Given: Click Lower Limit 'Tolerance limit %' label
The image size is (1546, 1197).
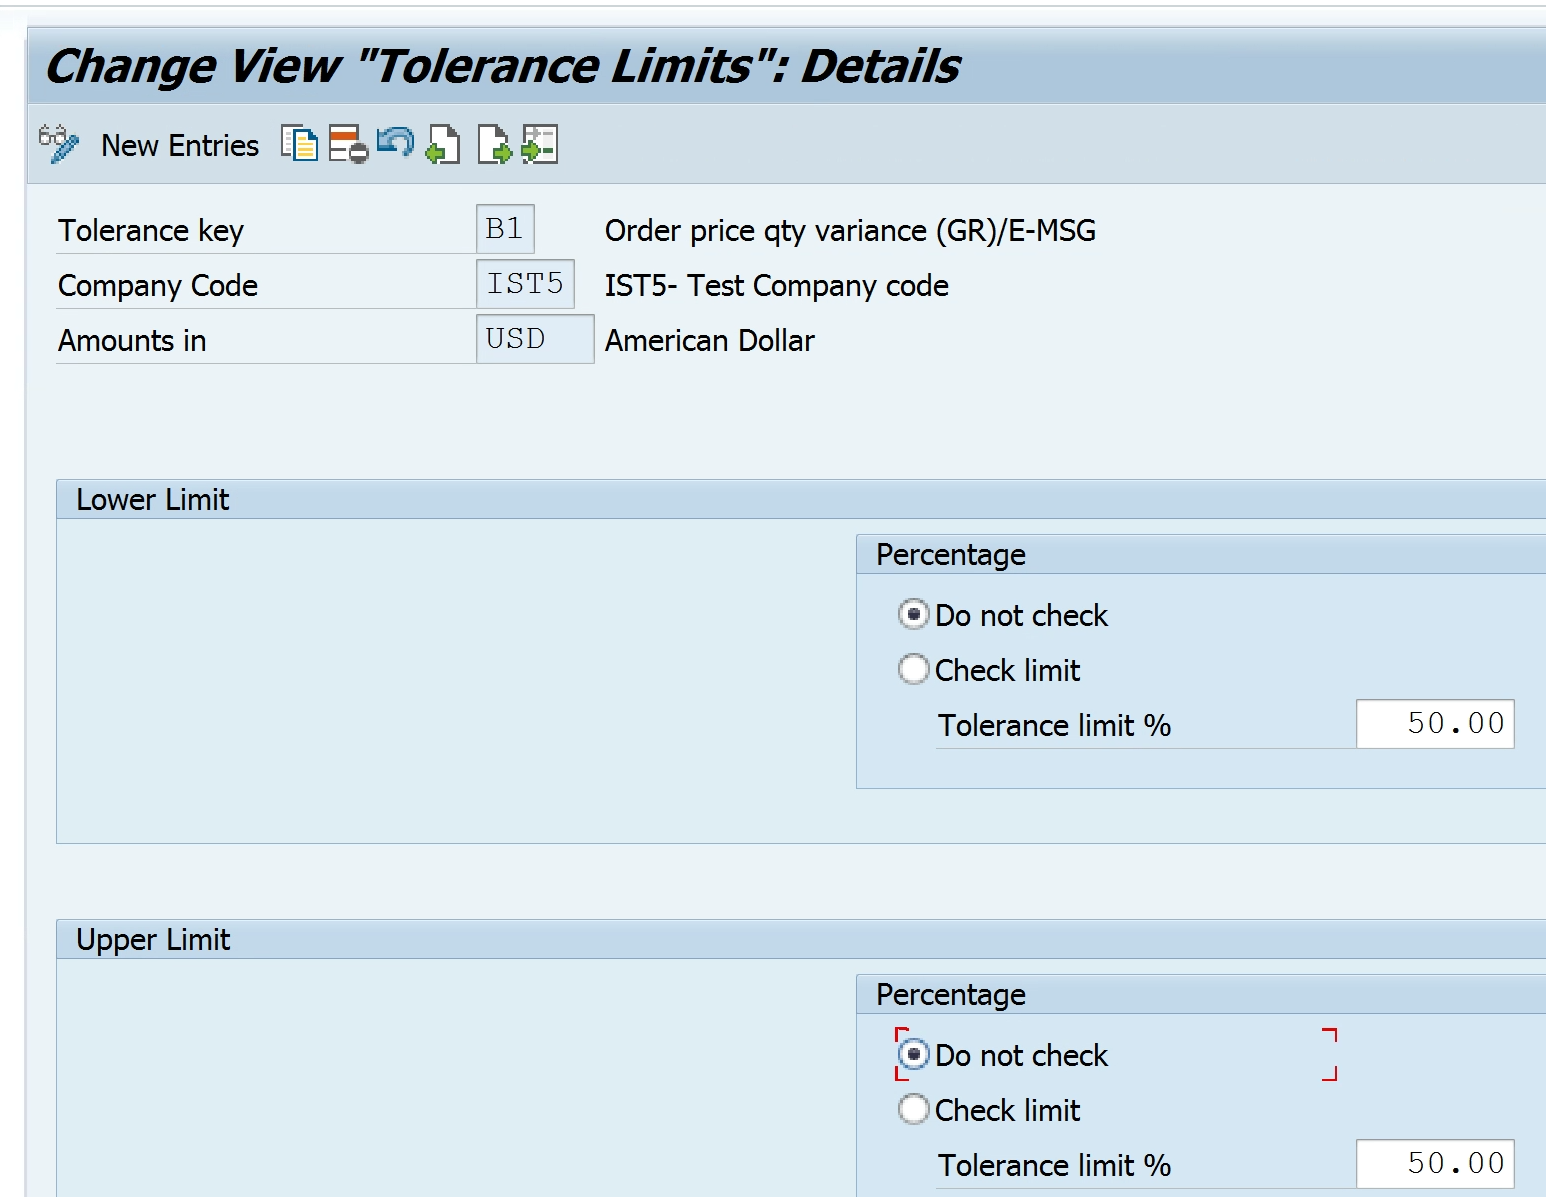Looking at the screenshot, I should (x=1054, y=726).
